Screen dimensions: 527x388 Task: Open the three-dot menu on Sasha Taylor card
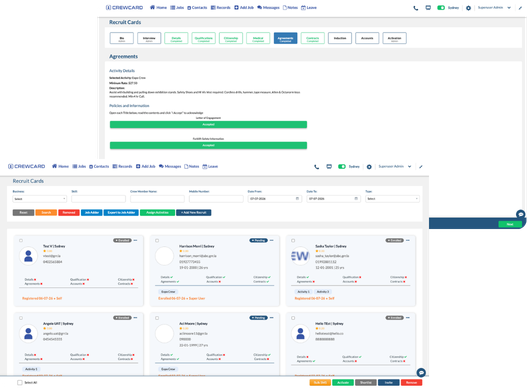click(x=408, y=240)
